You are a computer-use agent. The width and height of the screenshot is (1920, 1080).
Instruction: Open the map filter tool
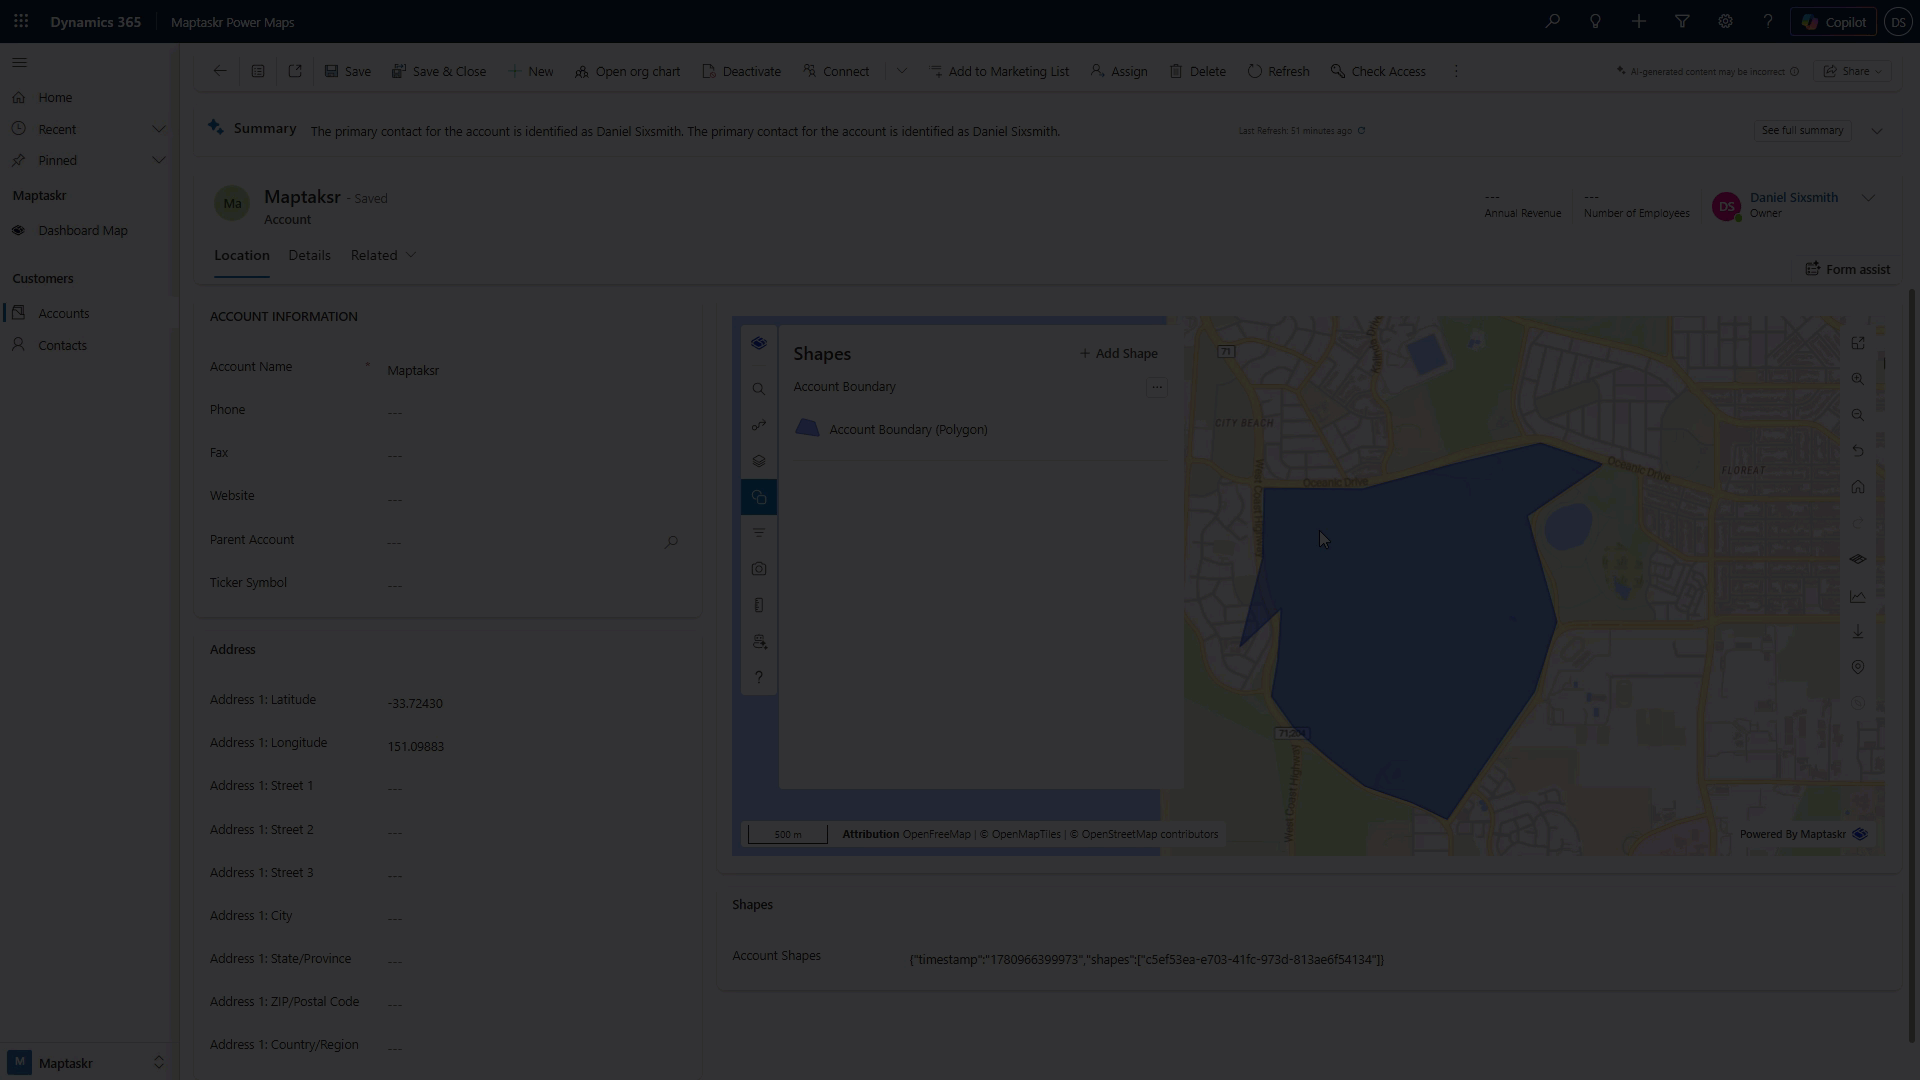pyautogui.click(x=759, y=533)
